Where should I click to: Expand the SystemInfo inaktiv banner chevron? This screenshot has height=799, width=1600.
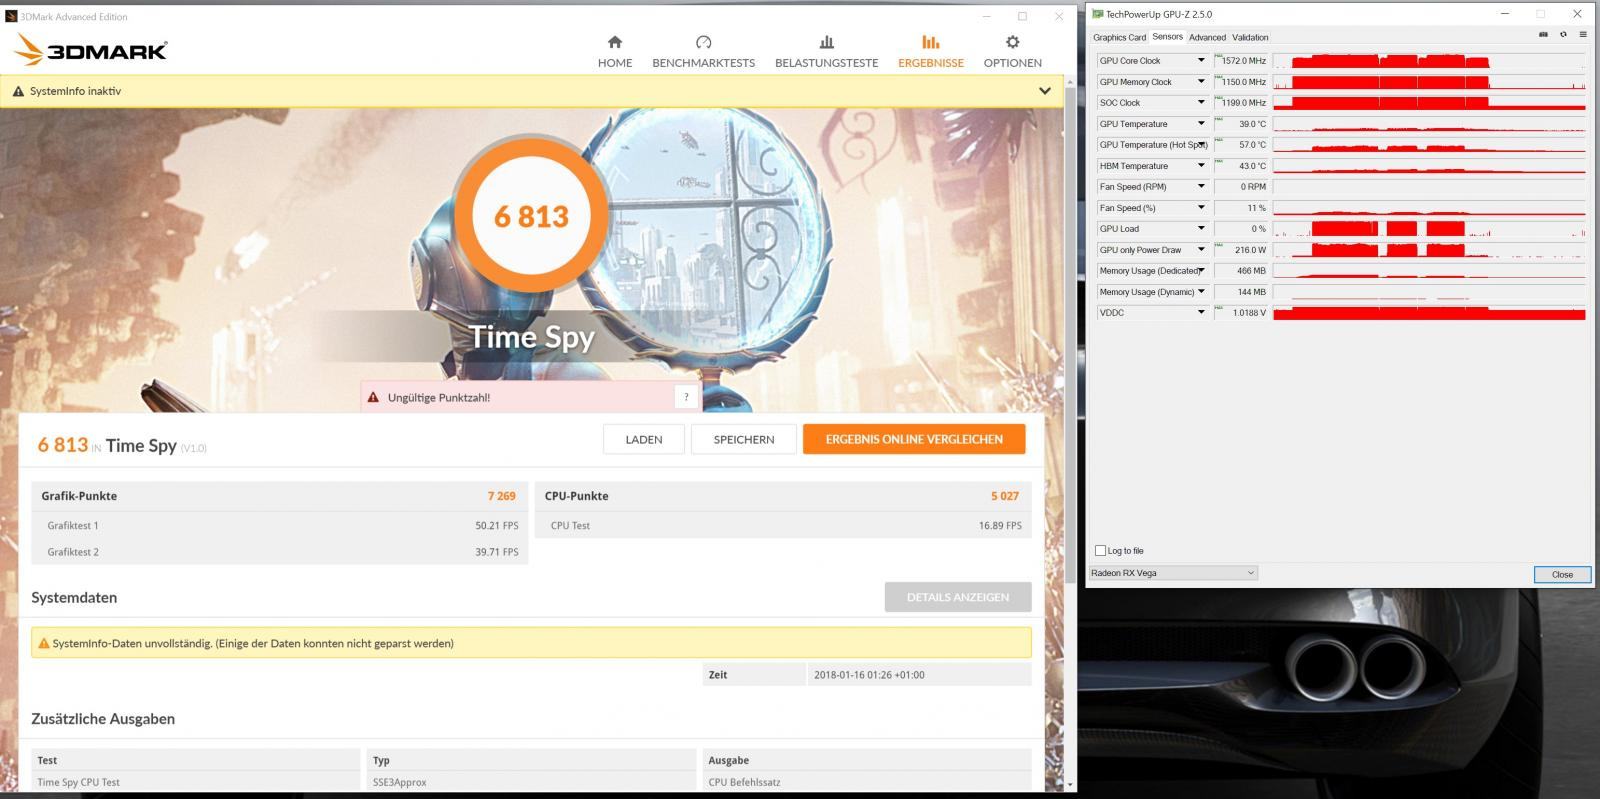pos(1044,91)
